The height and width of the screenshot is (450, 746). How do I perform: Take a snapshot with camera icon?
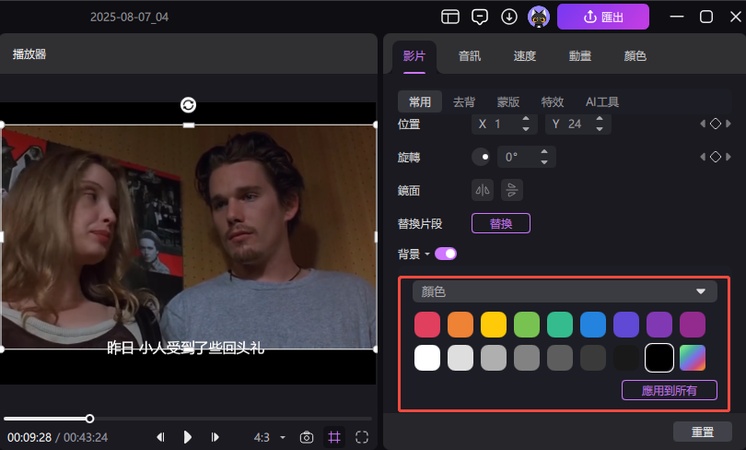pyautogui.click(x=306, y=437)
